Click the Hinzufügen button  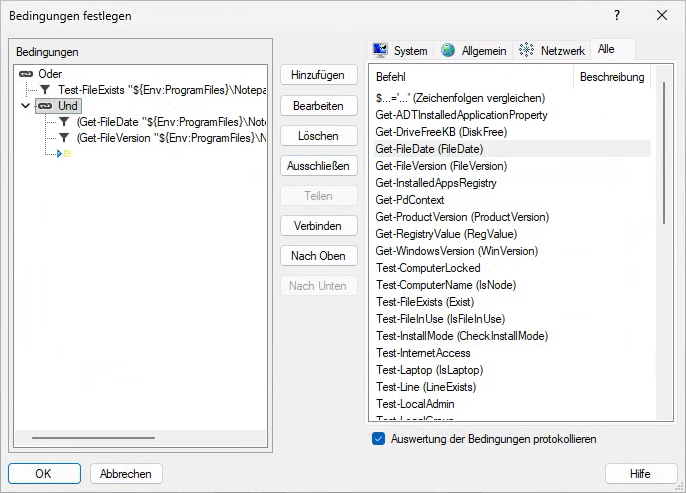pyautogui.click(x=318, y=76)
